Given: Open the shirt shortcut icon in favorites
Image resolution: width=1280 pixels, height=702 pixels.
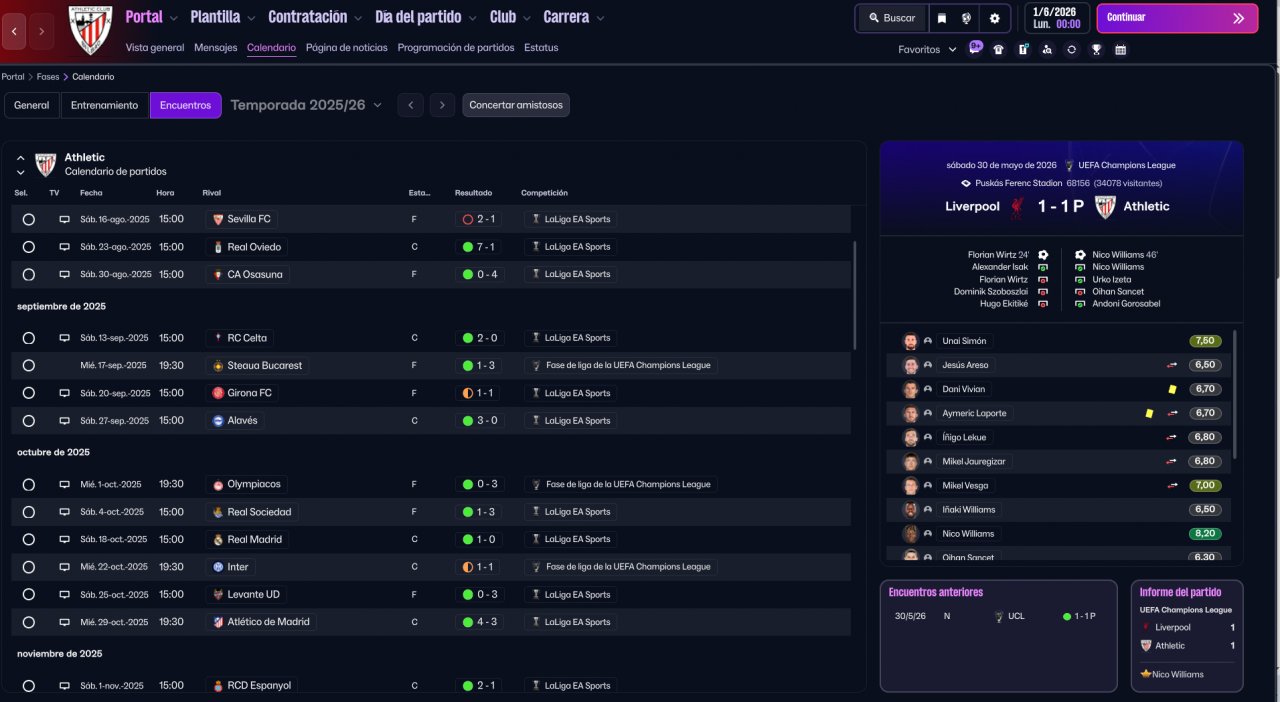Looking at the screenshot, I should click(998, 49).
